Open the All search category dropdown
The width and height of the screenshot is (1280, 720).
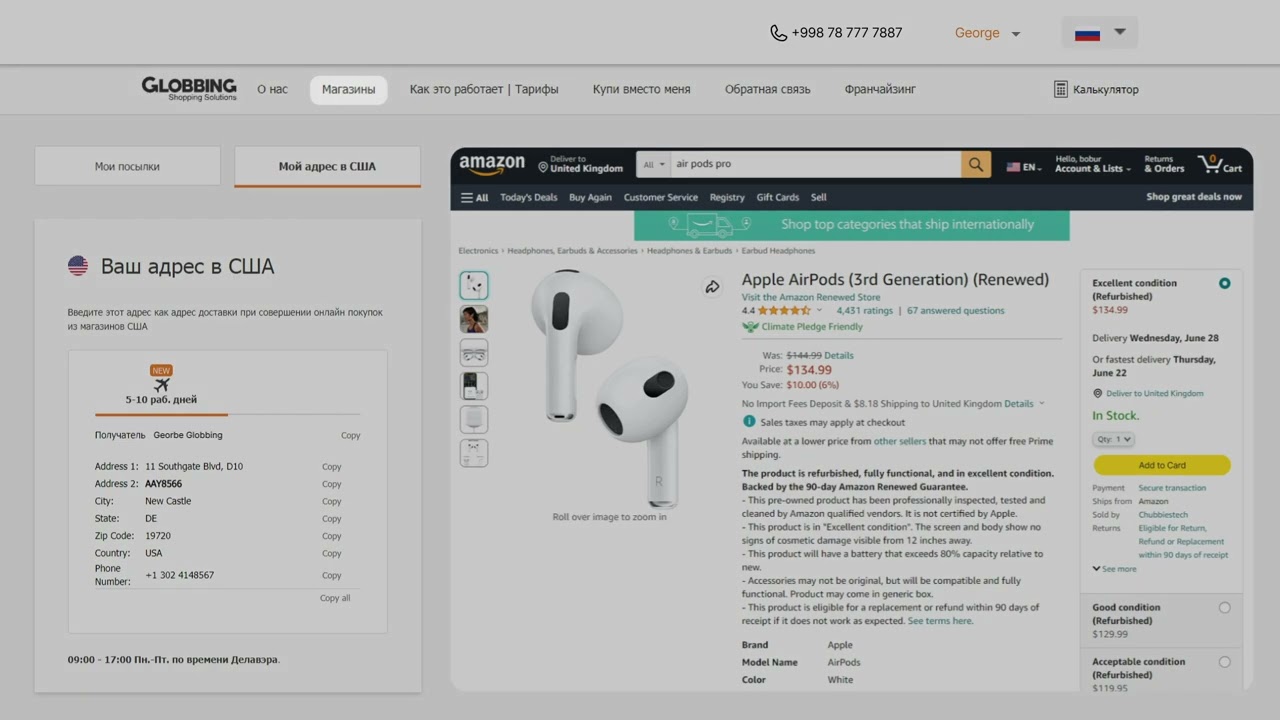(654, 164)
